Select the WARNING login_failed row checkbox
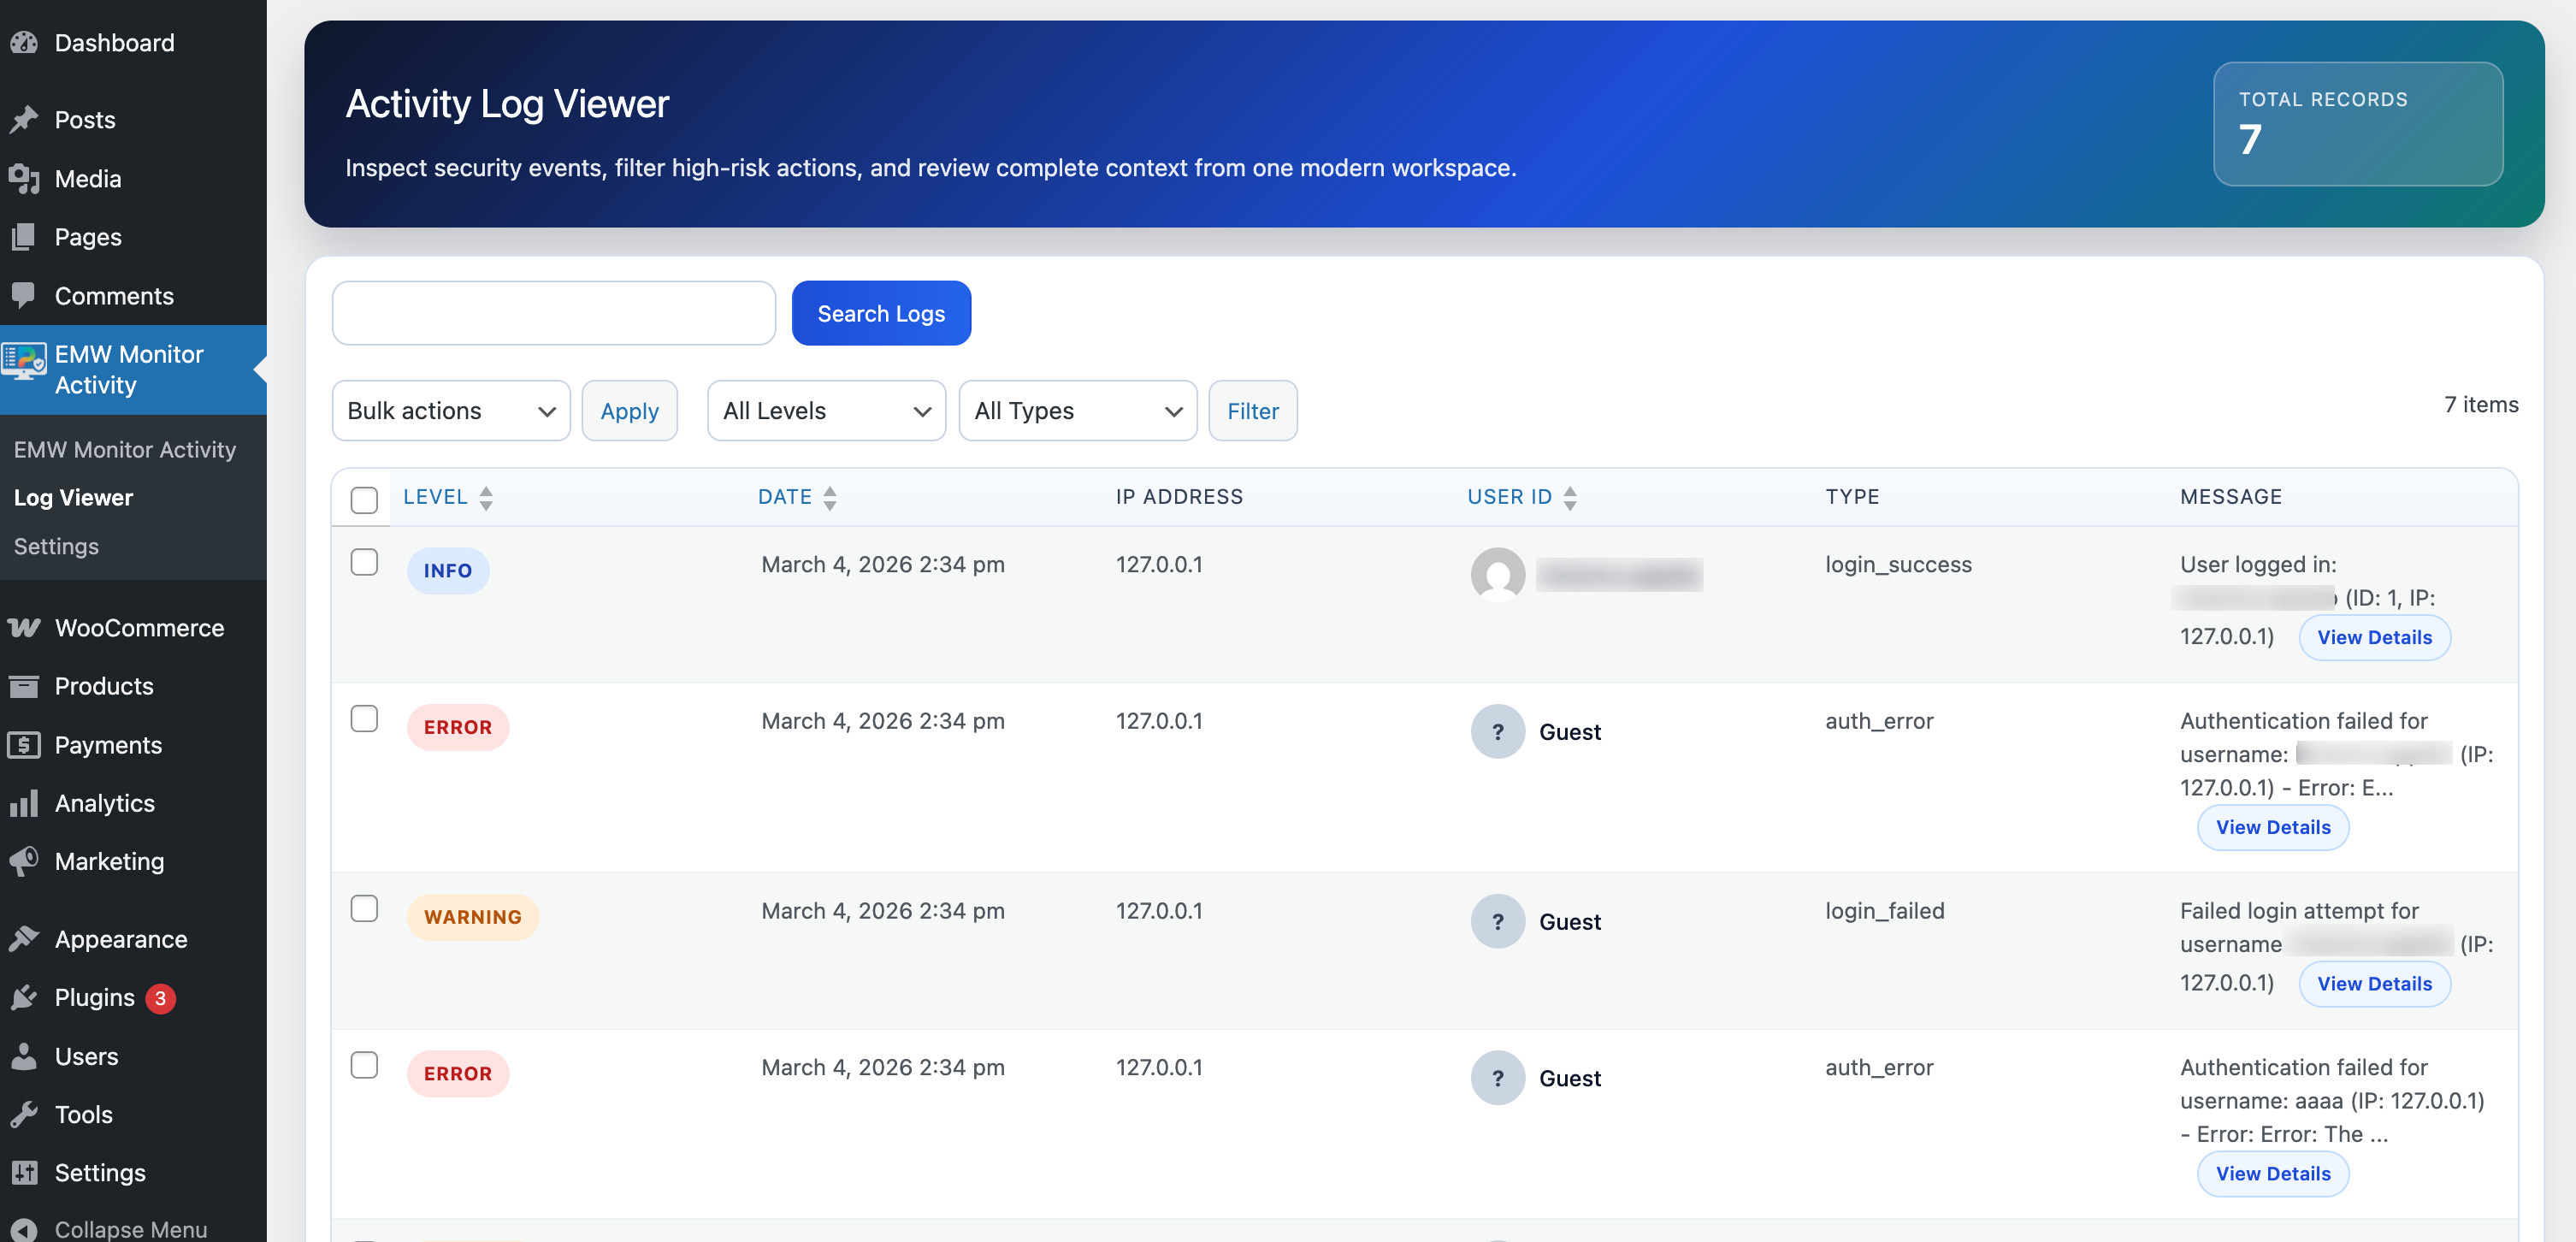This screenshot has height=1242, width=2576. coord(364,908)
